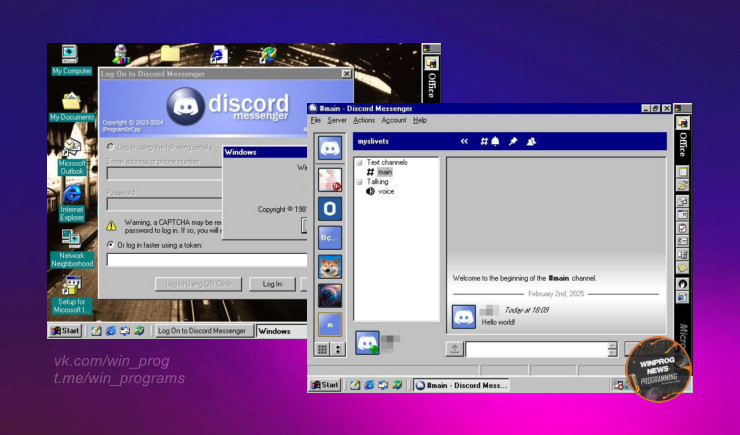This screenshot has width=740, height=435.
Task: Click the Password field
Action: coord(164,204)
